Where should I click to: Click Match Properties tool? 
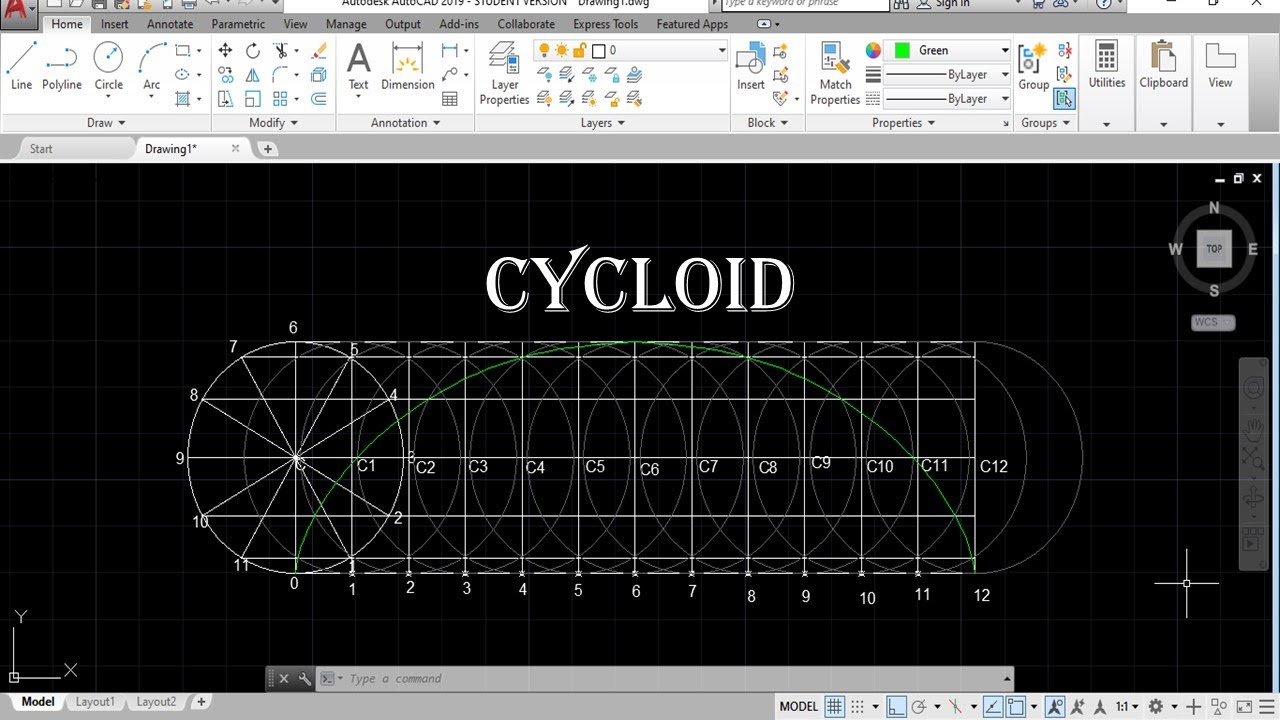(x=835, y=73)
